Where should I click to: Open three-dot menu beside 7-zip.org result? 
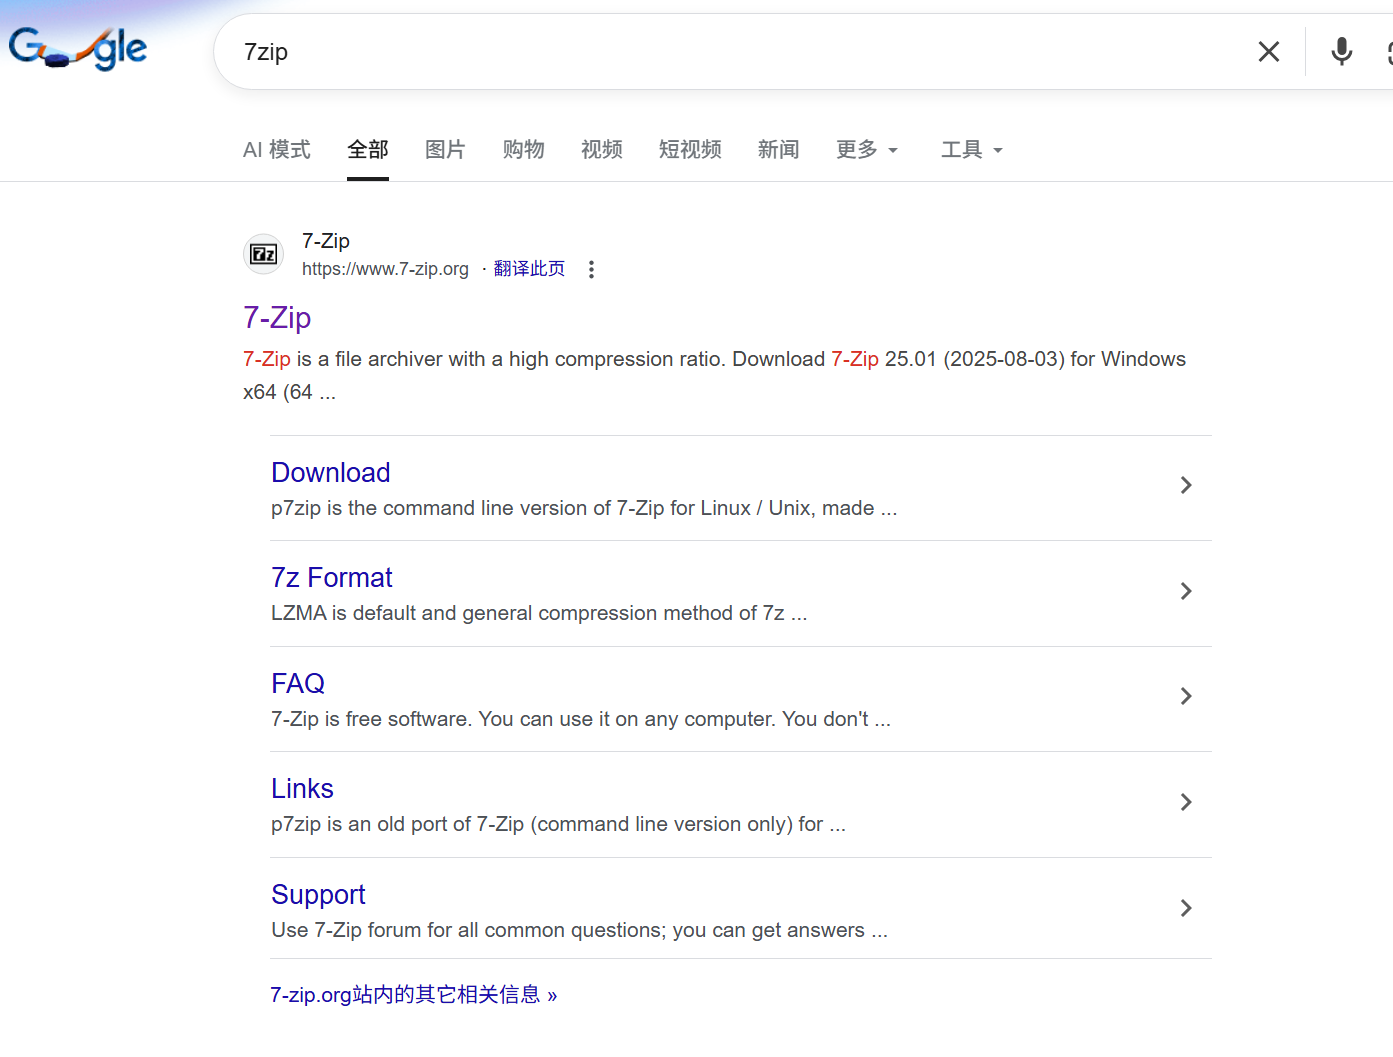592,269
